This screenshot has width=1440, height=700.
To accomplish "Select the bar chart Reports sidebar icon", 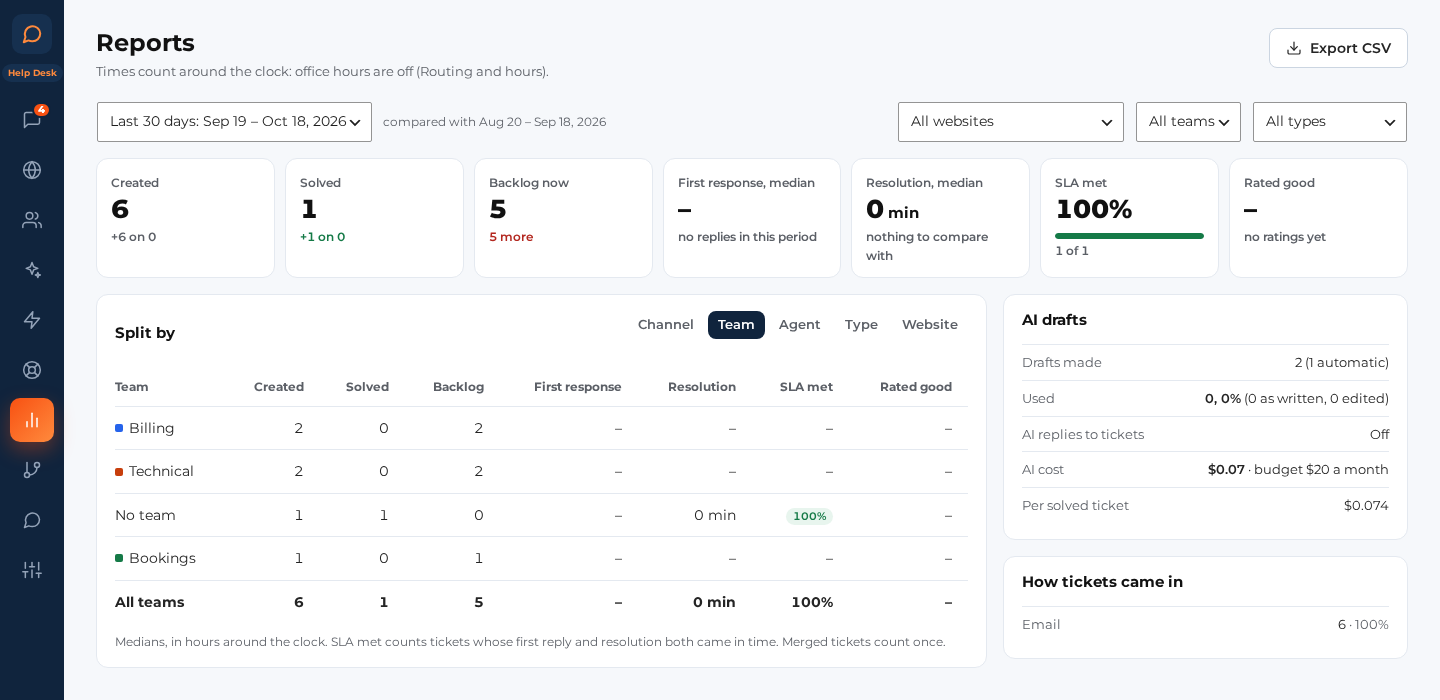I will click(x=32, y=420).
